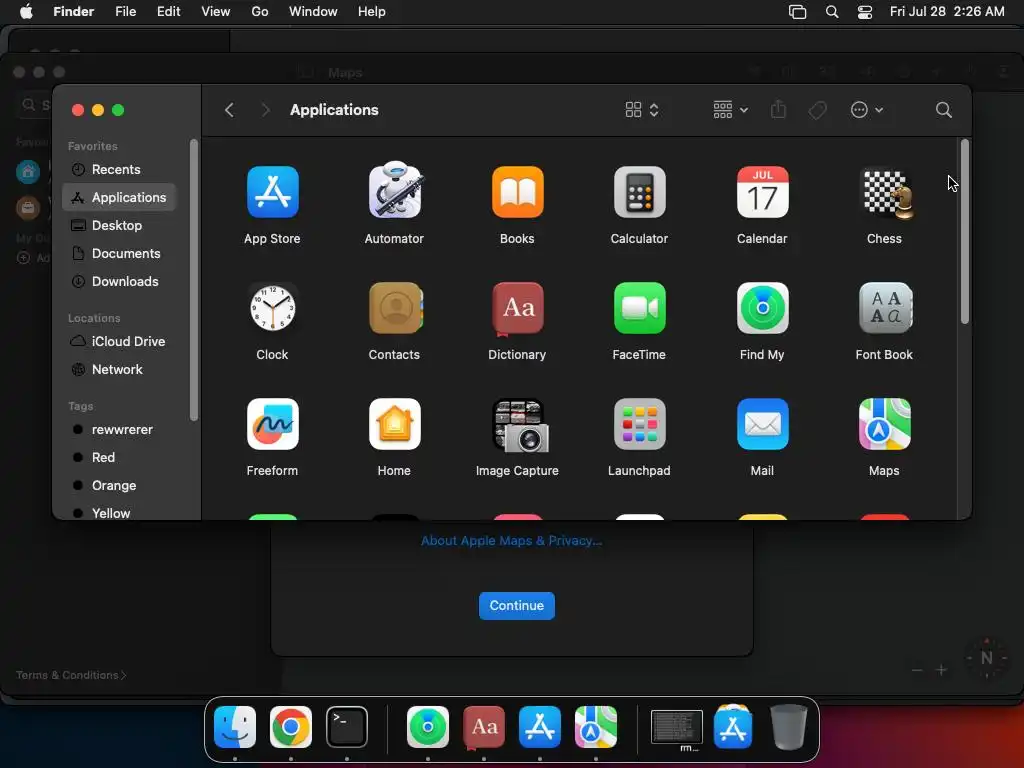Open Spotlight search in the menu bar
This screenshot has width=1024, height=768.
point(832,12)
